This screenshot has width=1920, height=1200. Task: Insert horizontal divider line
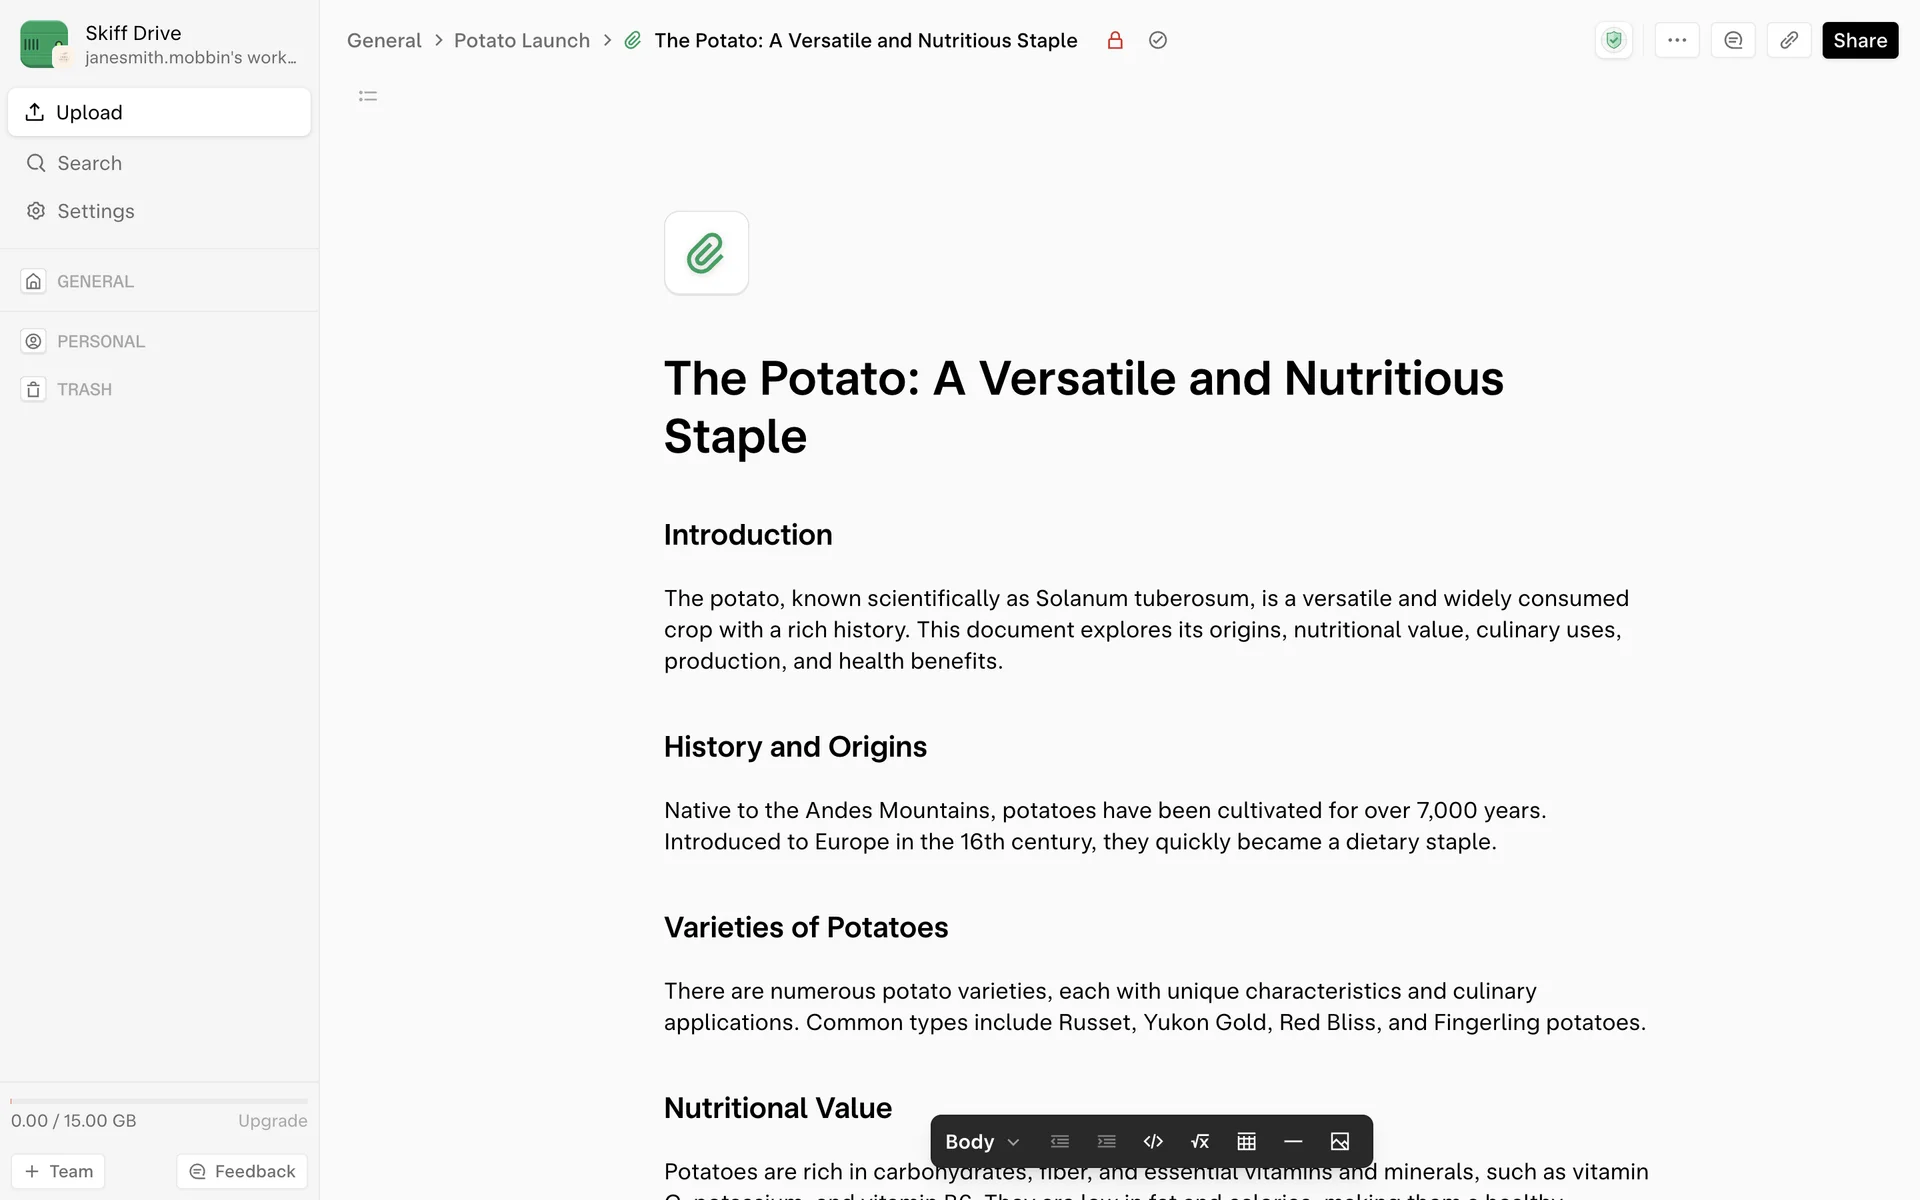[x=1293, y=1141]
